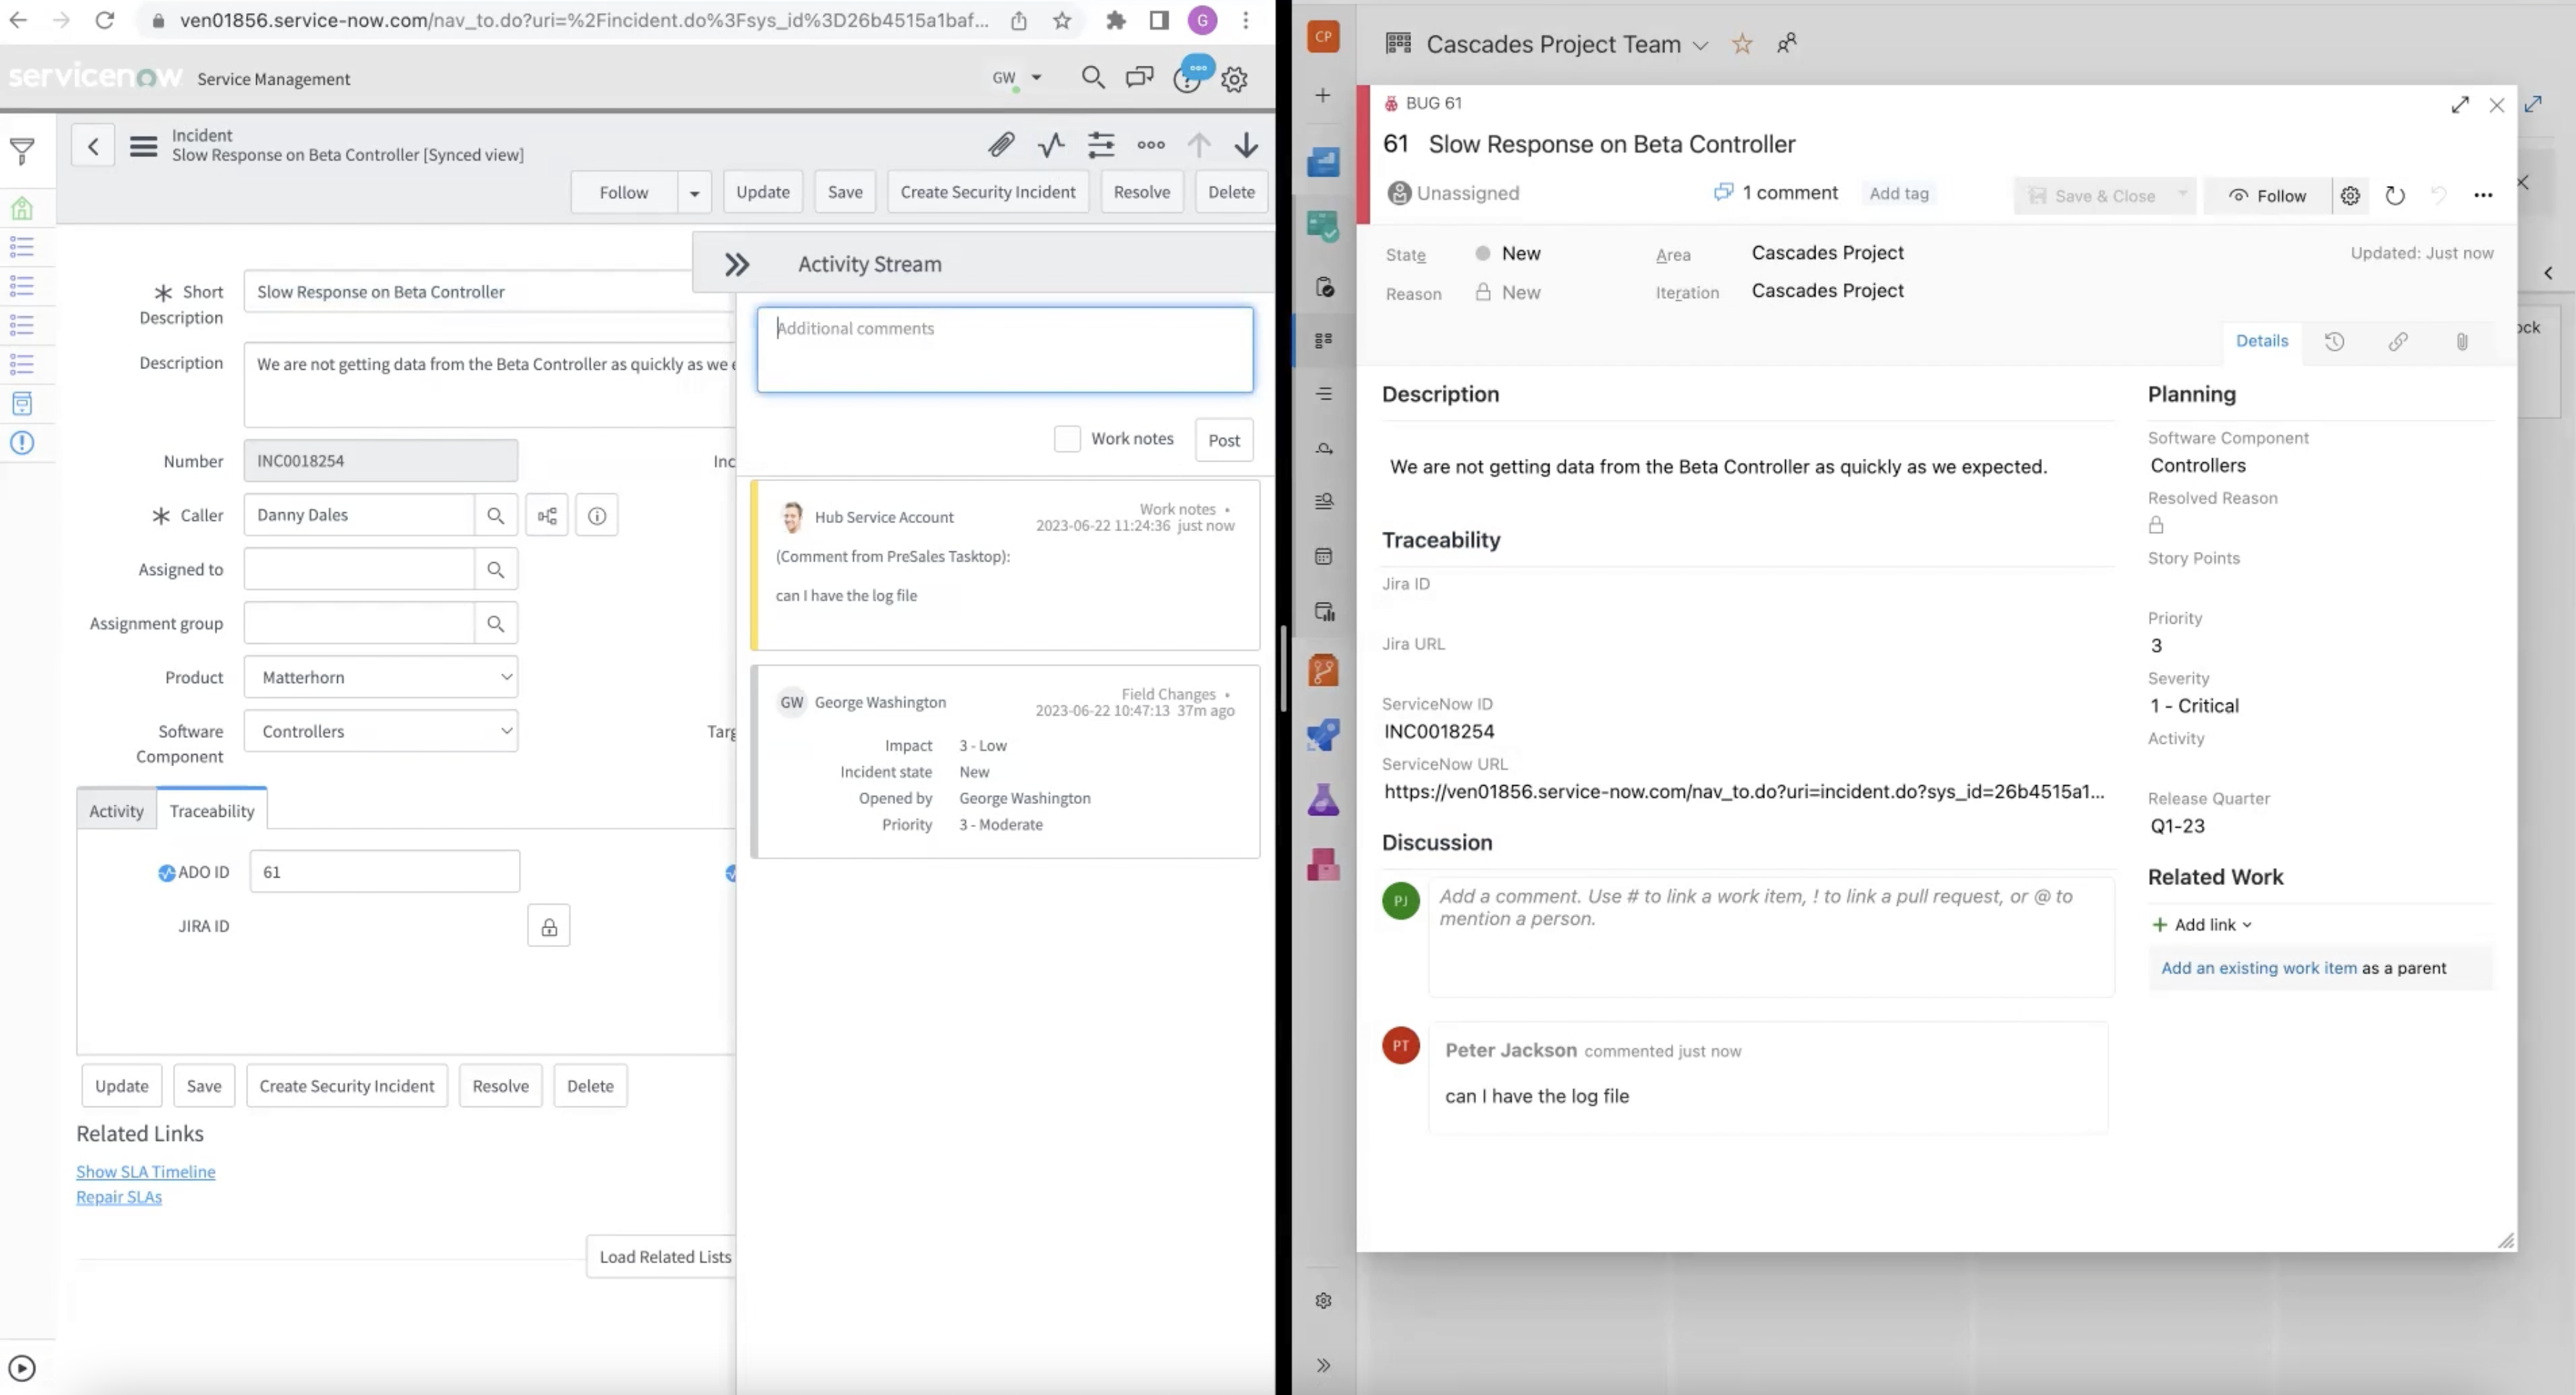Click the filter navigator funnel icon
The height and width of the screenshot is (1395, 2576).
pyautogui.click(x=22, y=151)
